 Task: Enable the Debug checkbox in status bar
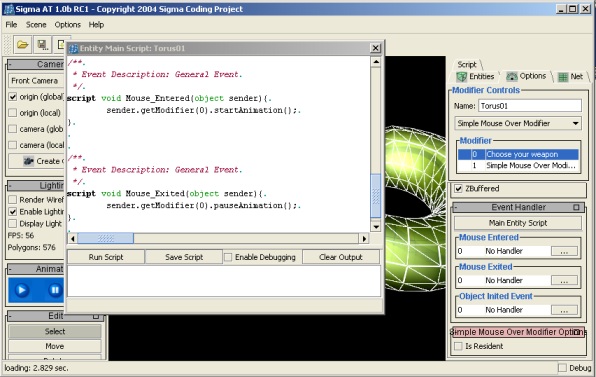562,368
